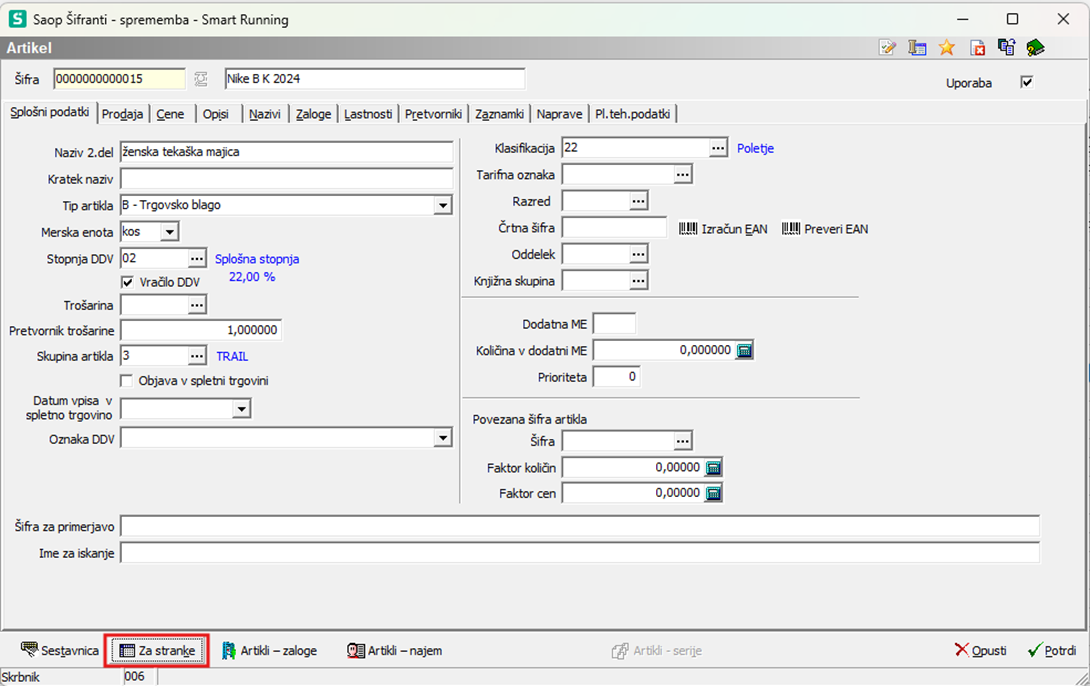This screenshot has width=1090, height=686.
Task: Switch to the Cene tab
Action: tap(170, 114)
